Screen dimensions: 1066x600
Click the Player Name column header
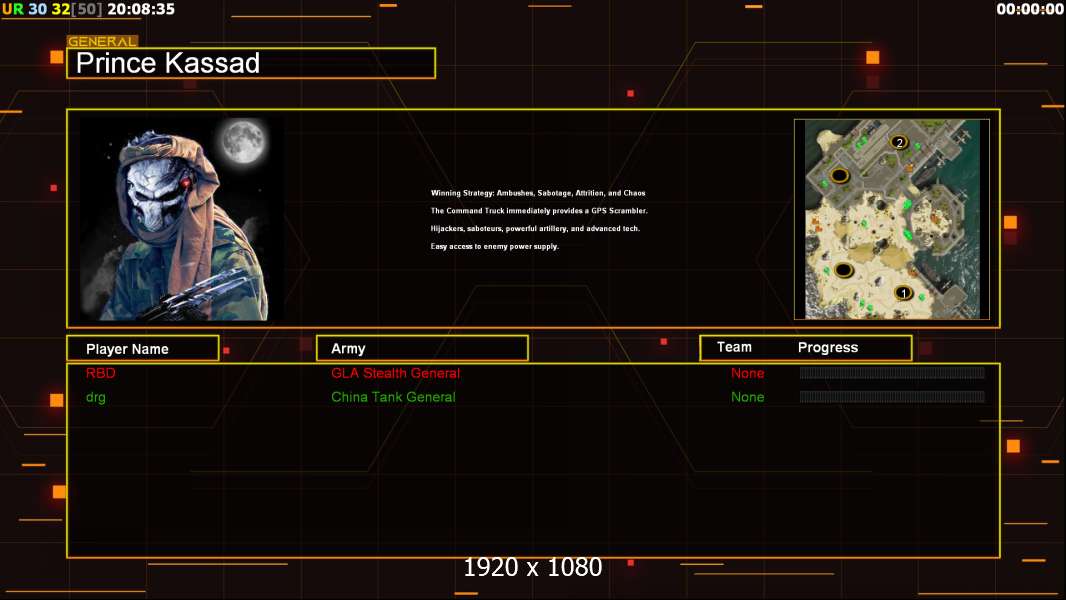point(143,349)
